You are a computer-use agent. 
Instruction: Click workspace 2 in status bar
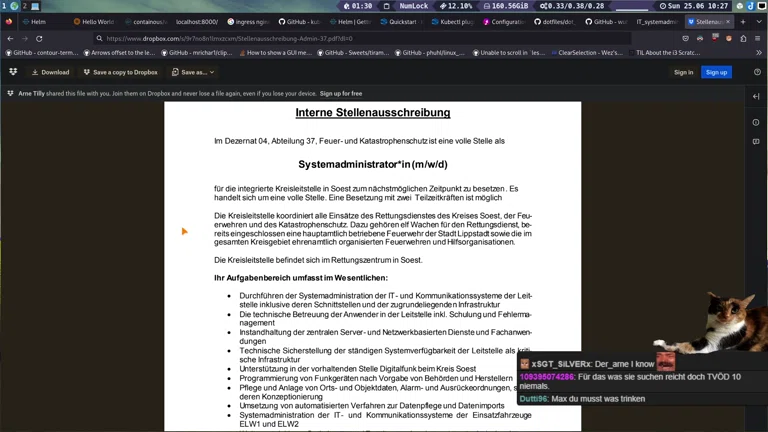[x=24, y=6]
